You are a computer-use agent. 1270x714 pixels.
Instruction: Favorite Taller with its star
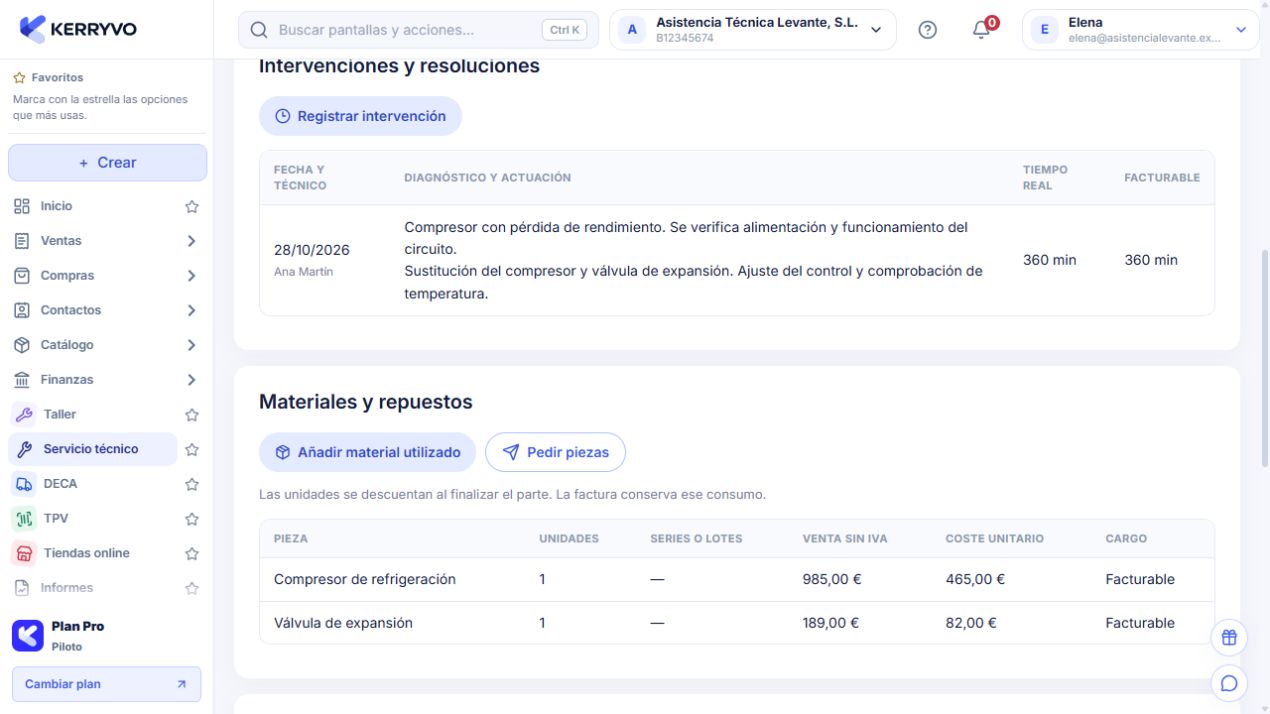tap(192, 415)
